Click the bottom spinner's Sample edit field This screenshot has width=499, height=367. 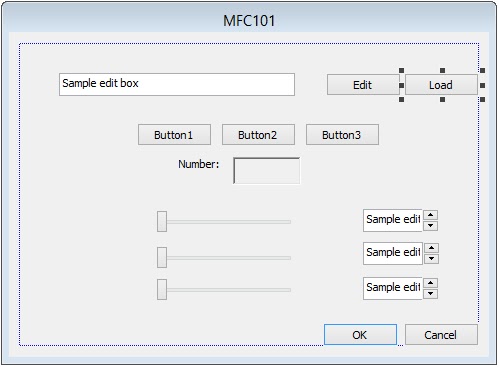393,288
